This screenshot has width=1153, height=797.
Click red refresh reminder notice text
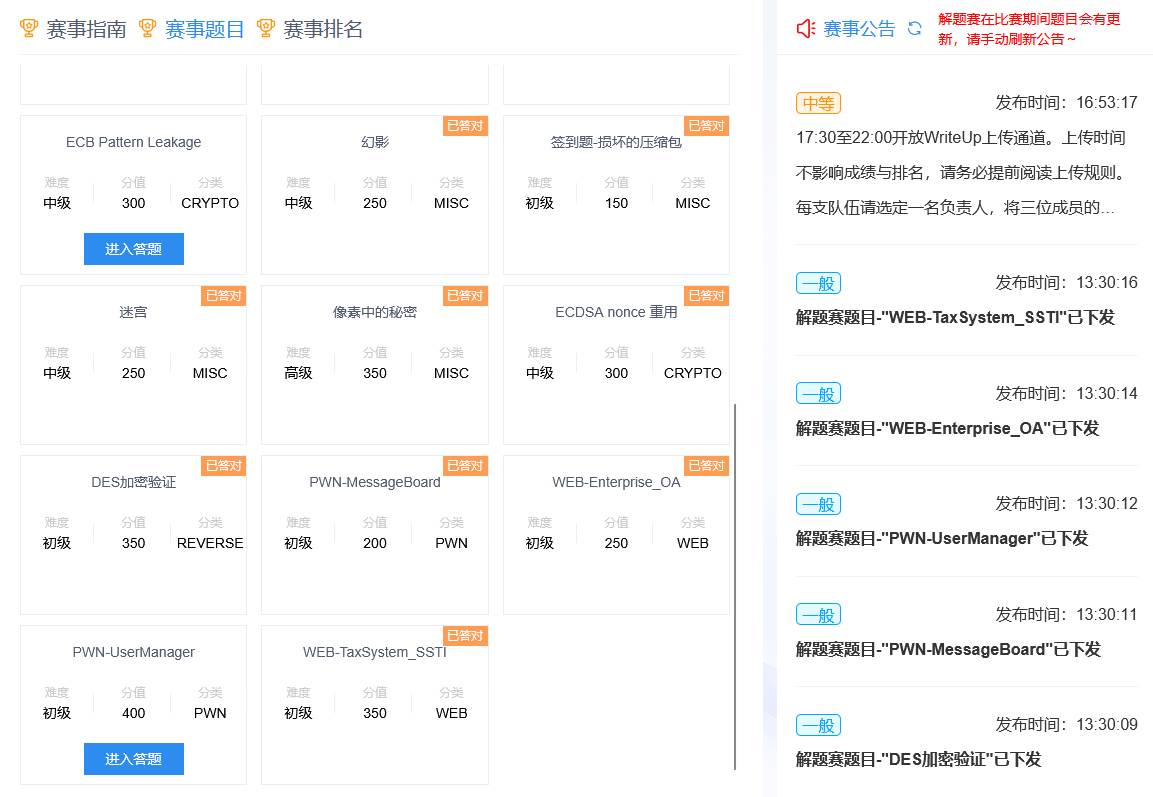1029,29
